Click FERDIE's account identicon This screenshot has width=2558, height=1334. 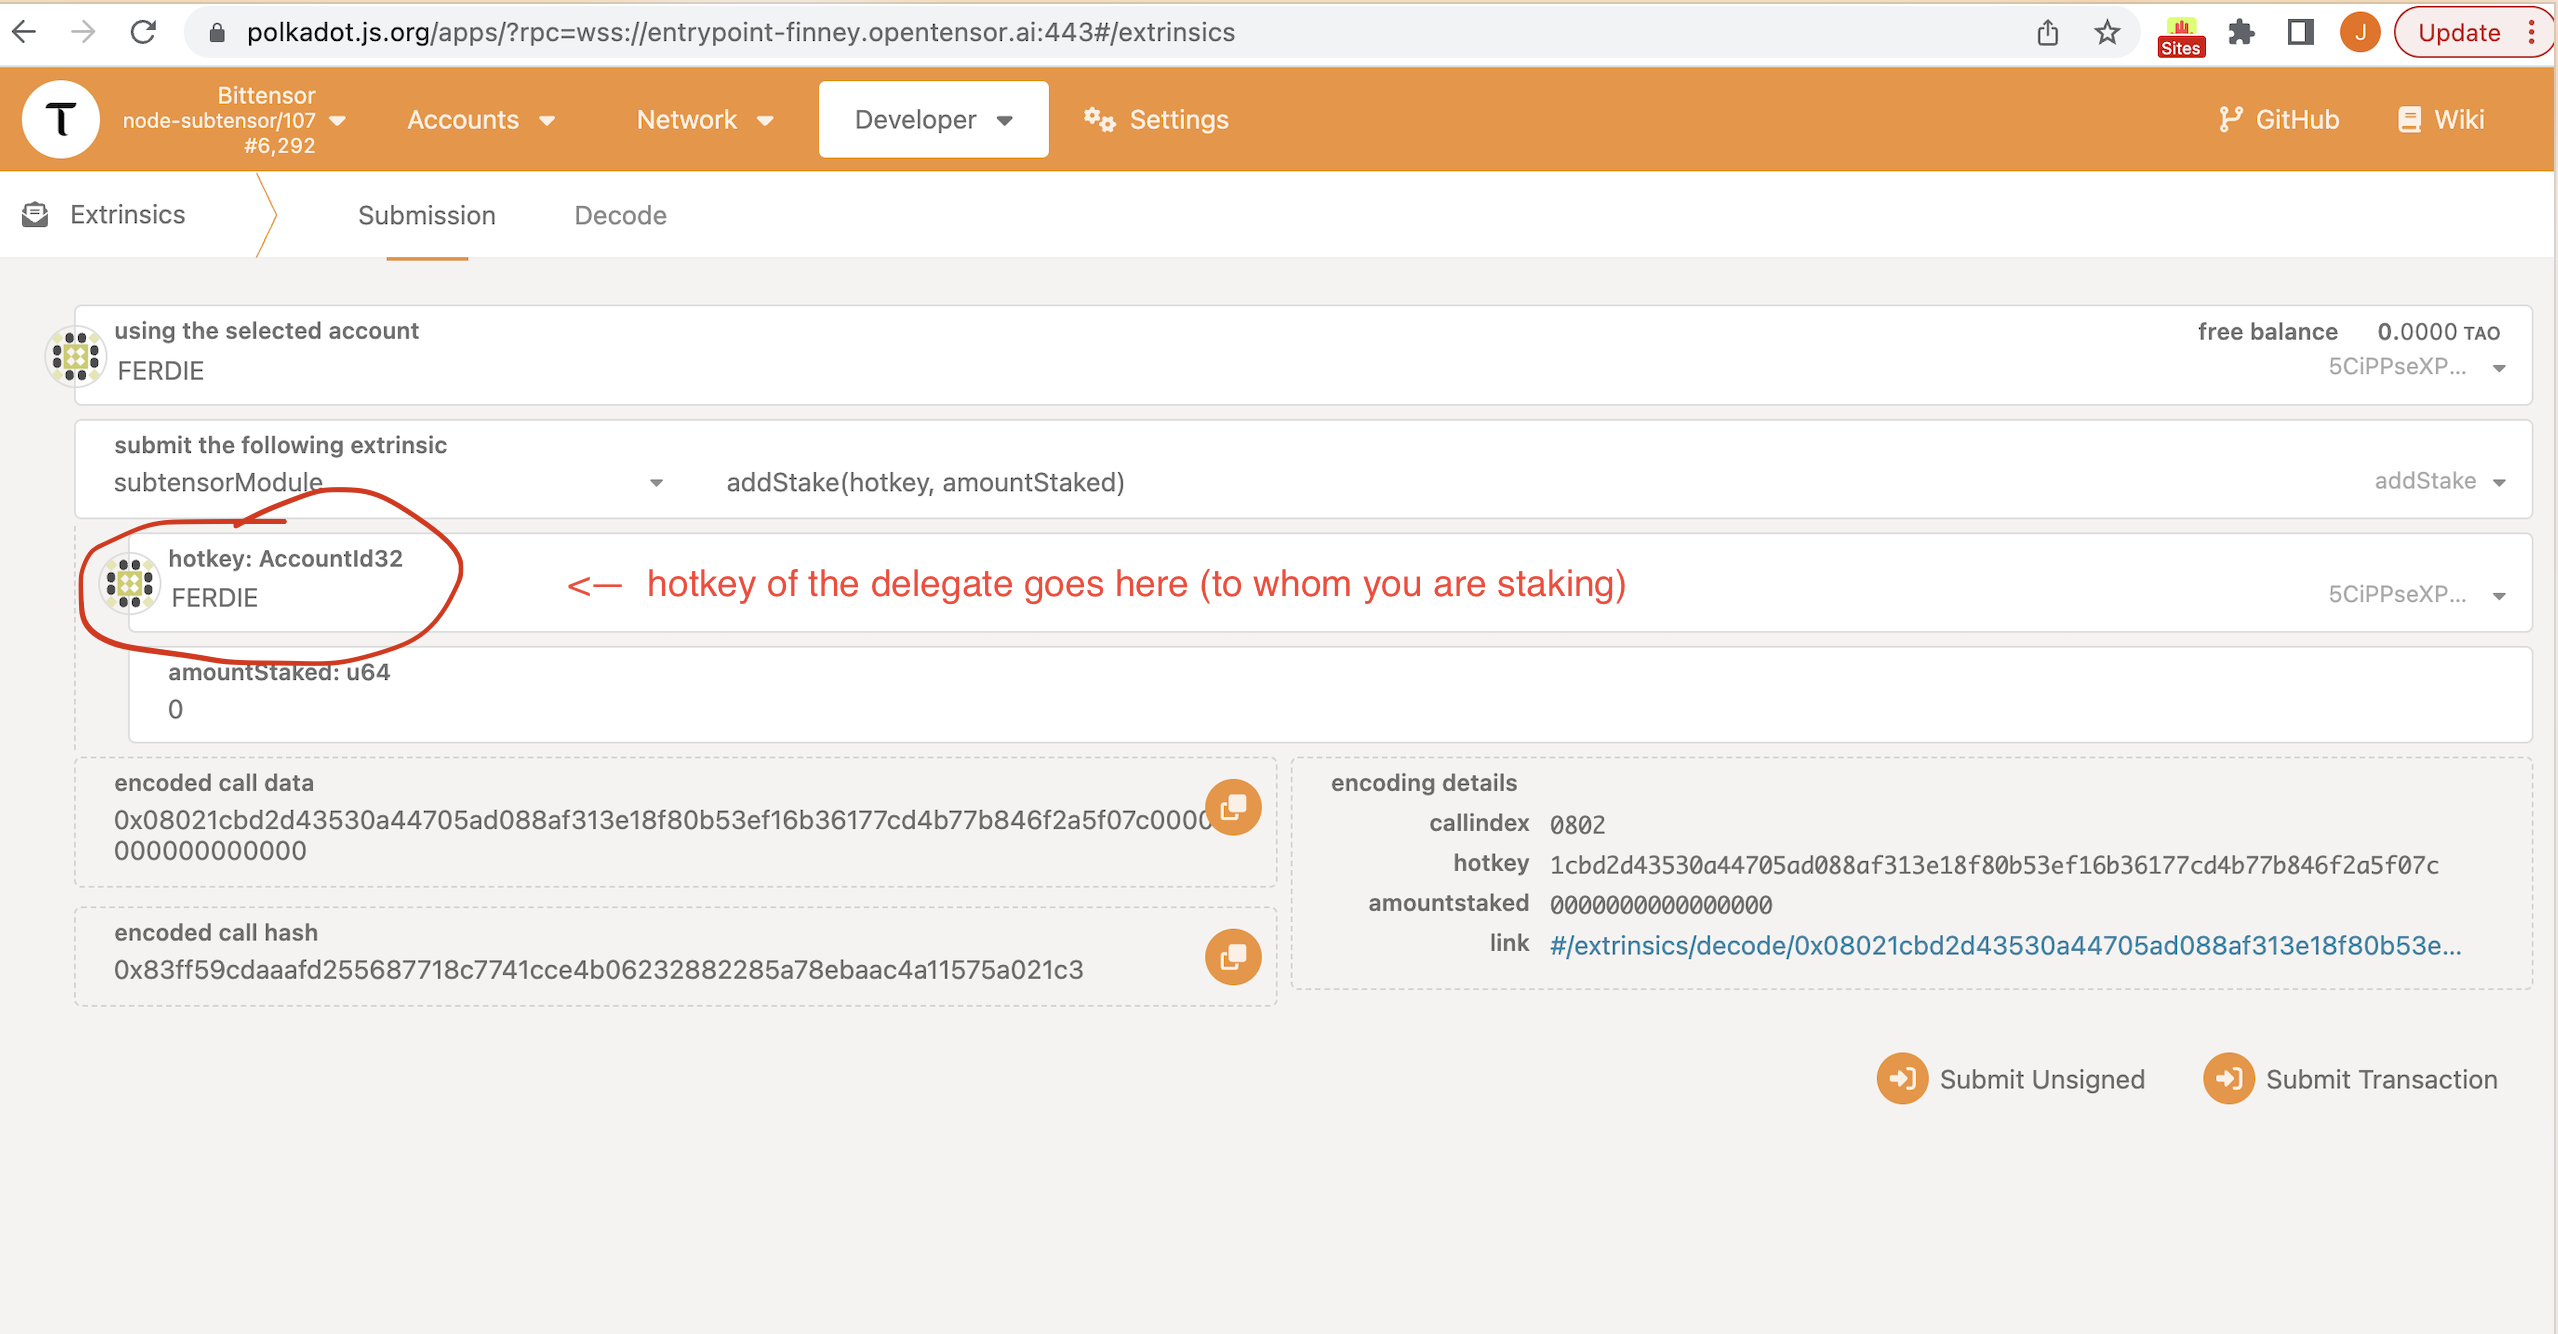[x=74, y=356]
